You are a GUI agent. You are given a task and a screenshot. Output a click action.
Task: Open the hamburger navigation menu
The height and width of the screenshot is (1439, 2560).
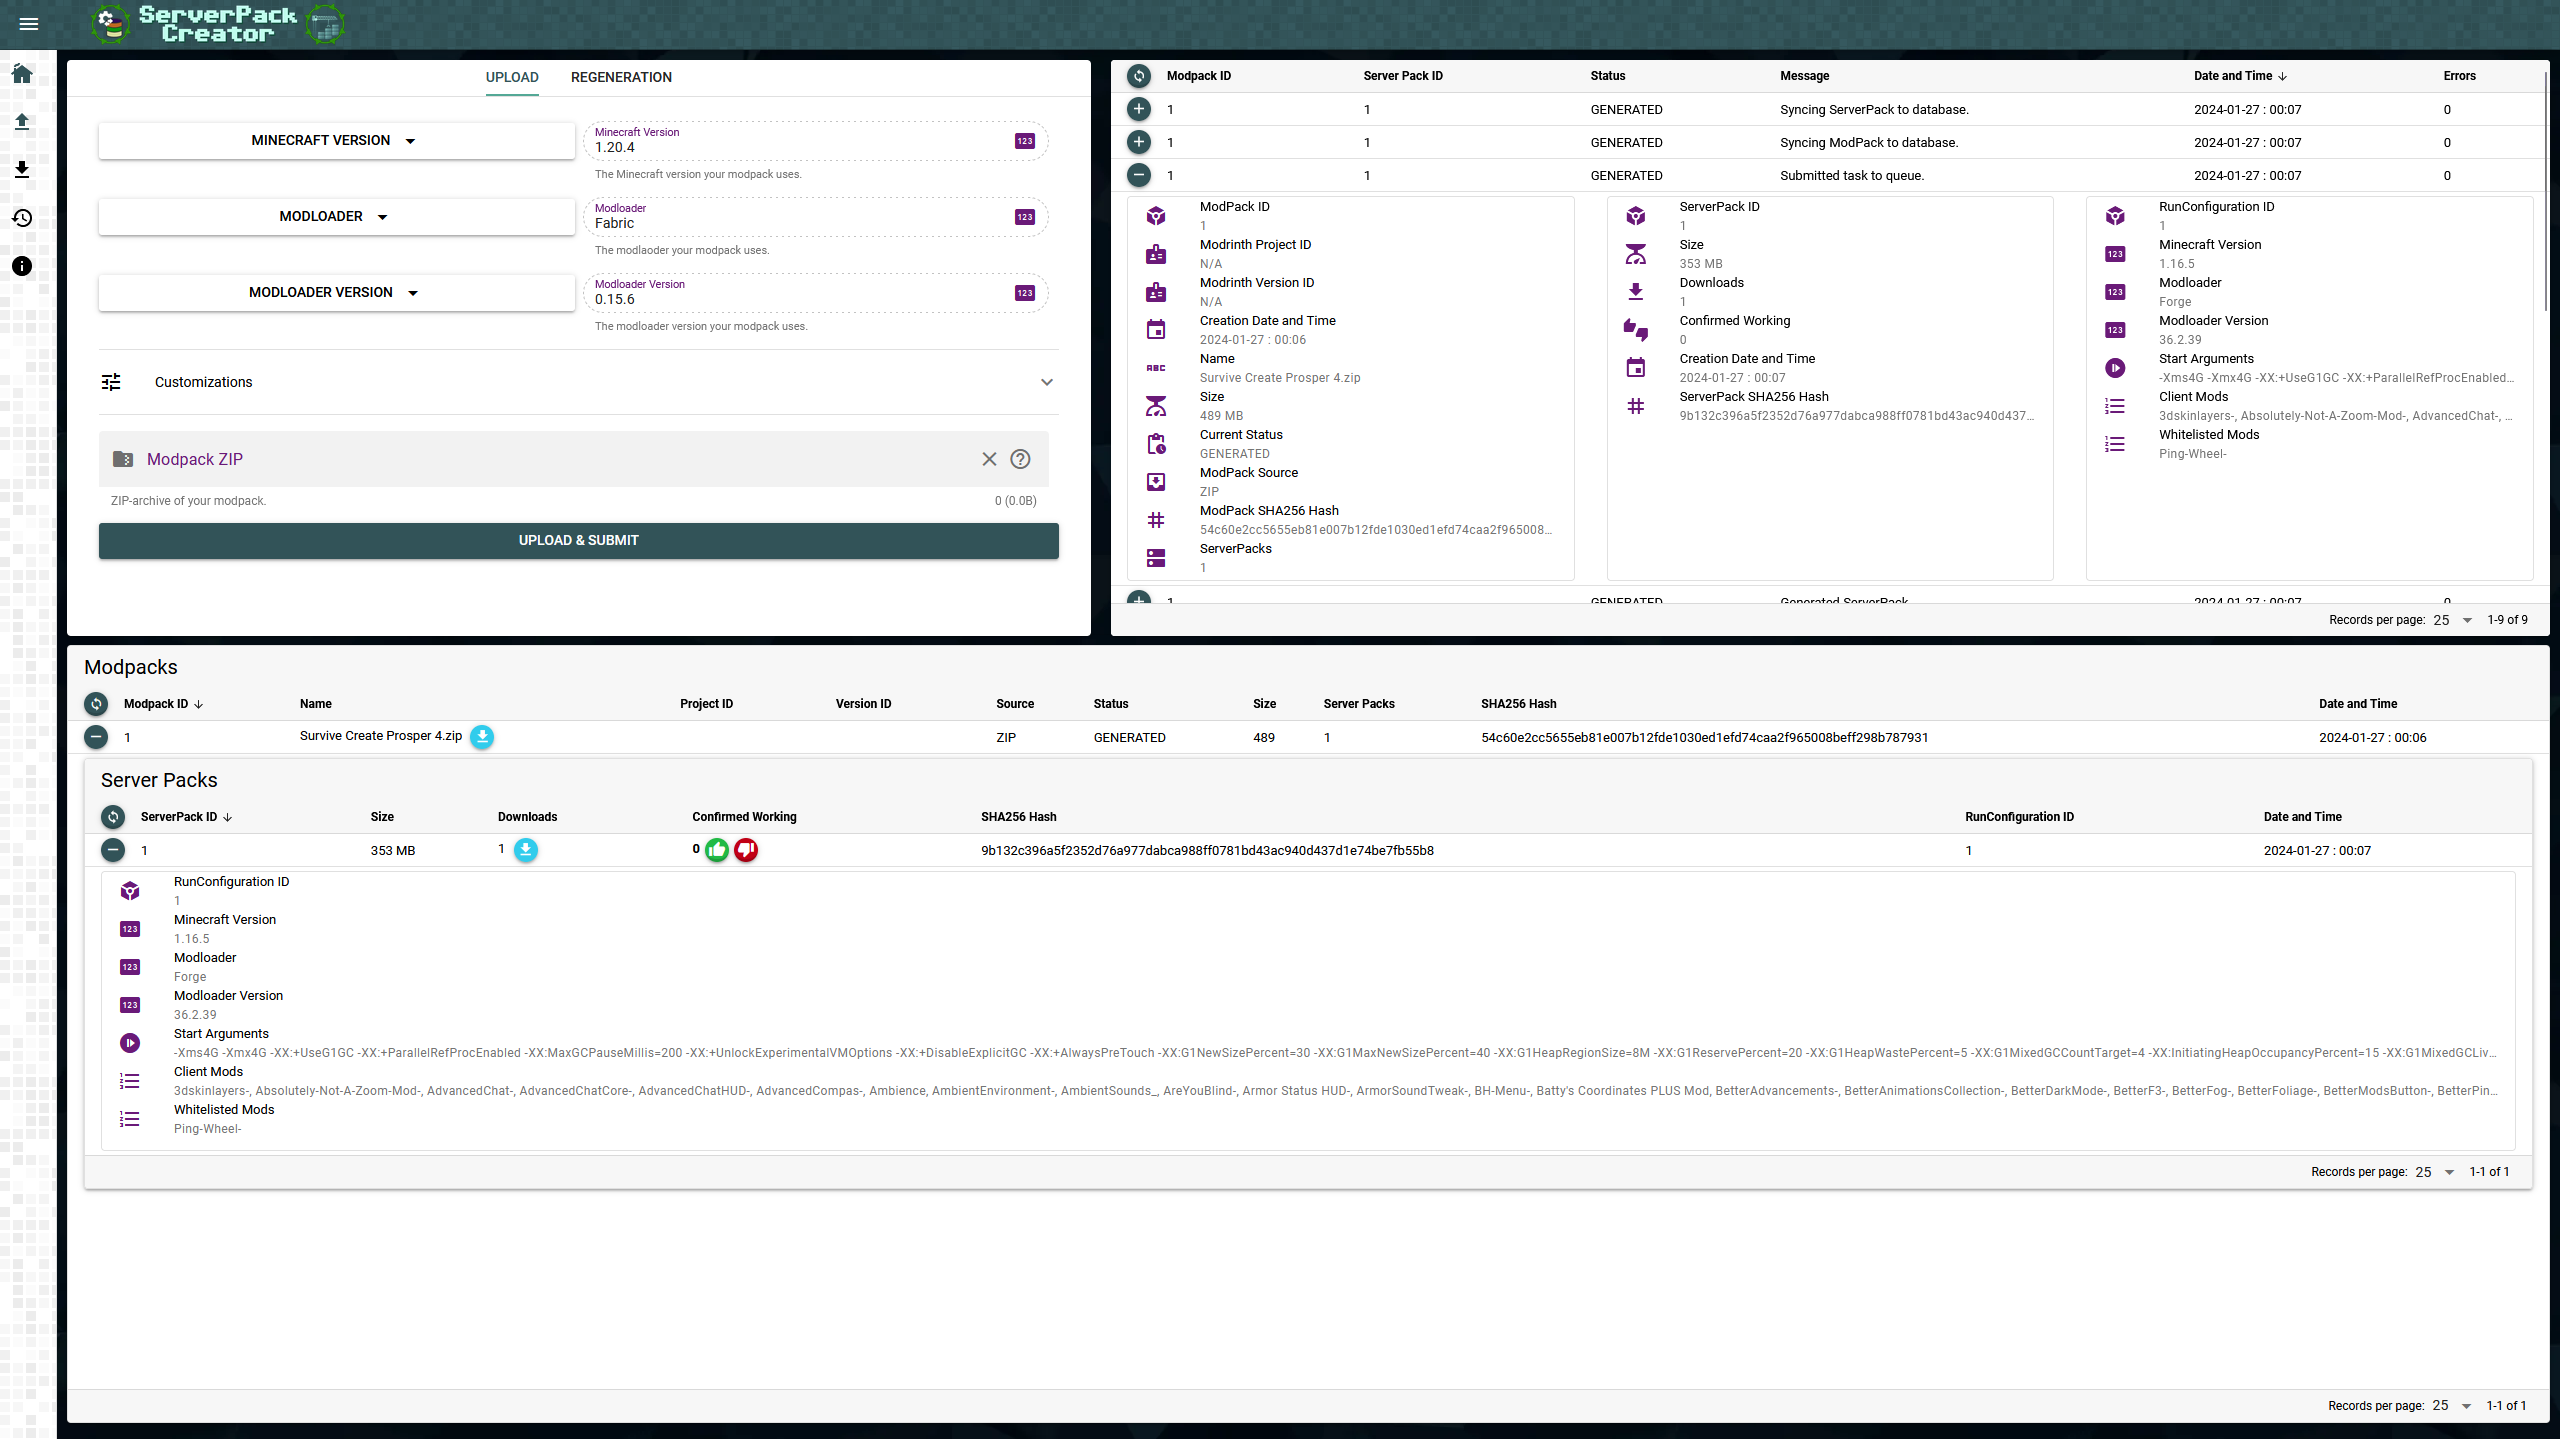(x=28, y=24)
